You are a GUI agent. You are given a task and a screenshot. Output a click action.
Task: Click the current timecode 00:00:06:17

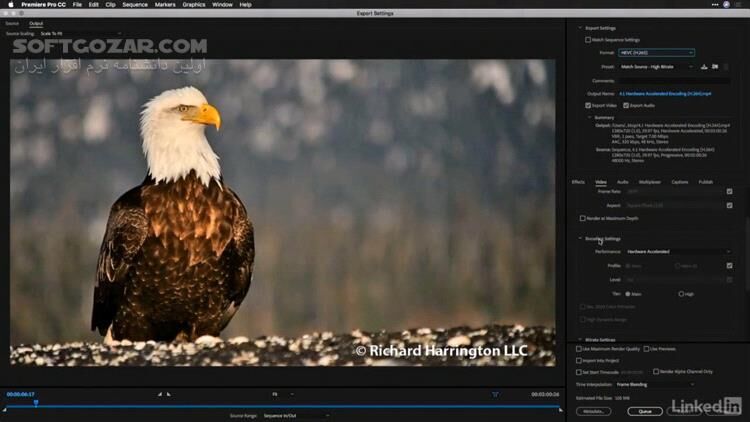(21, 394)
